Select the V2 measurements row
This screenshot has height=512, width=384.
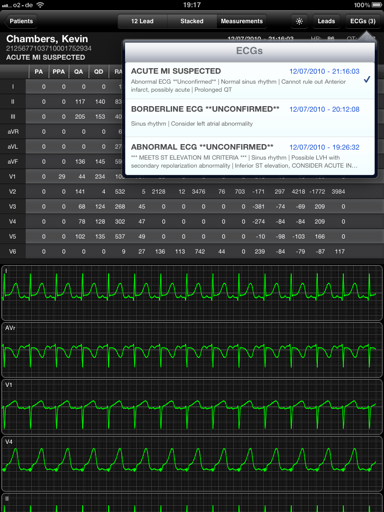click(x=192, y=192)
